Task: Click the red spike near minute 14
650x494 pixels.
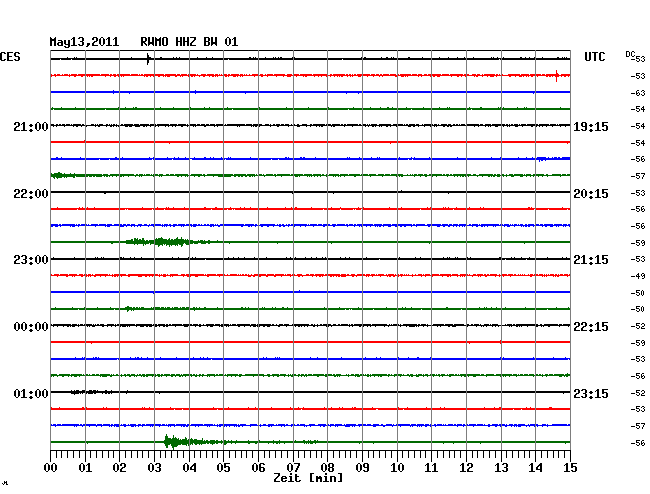Action: point(556,75)
